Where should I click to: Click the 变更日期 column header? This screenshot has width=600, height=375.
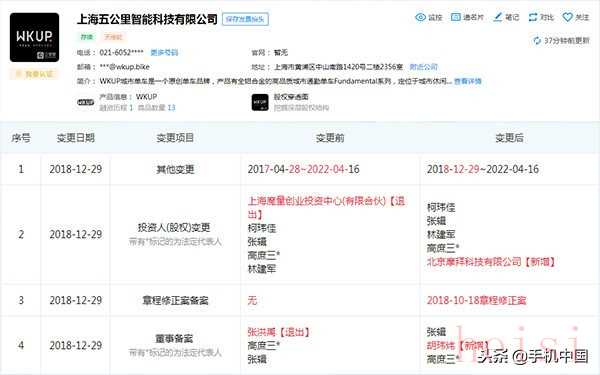click(76, 138)
